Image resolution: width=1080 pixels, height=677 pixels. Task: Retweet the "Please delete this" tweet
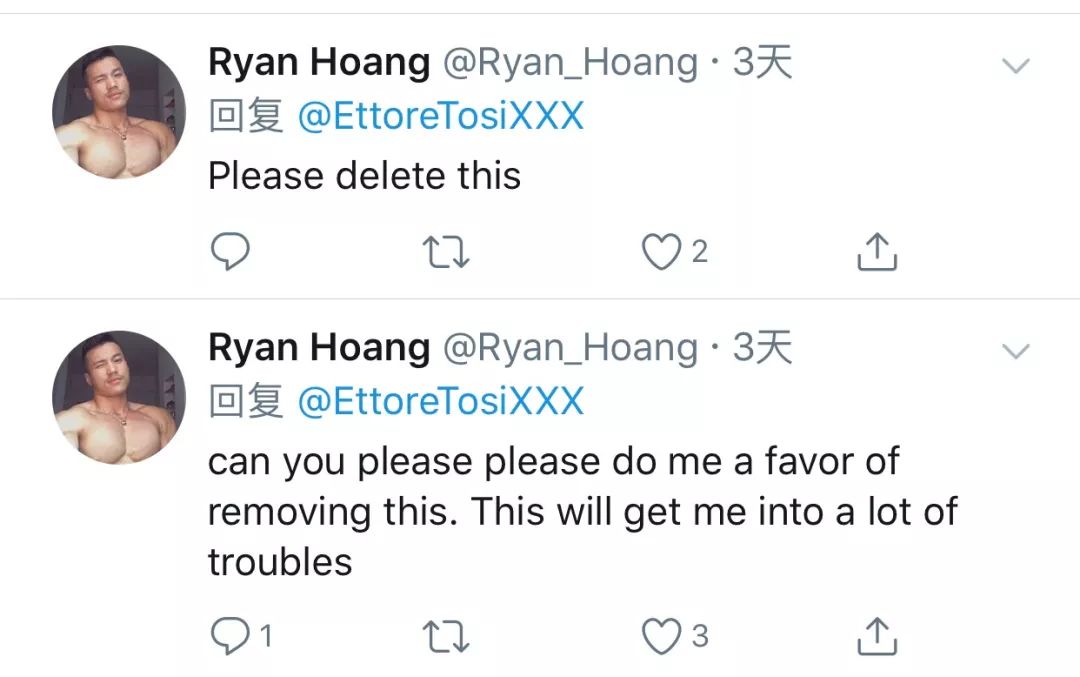[x=445, y=252]
